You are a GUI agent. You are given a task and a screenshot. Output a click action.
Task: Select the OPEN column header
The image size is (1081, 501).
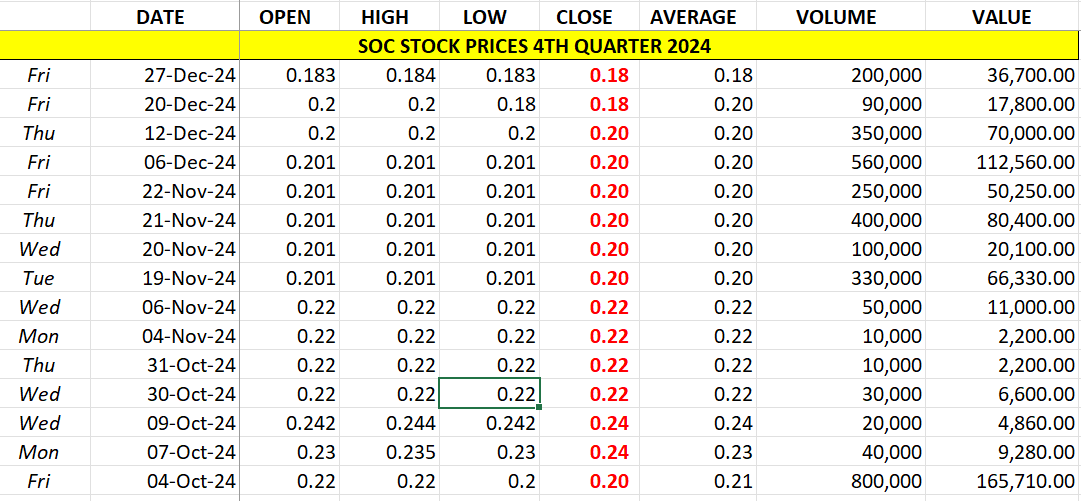290,17
